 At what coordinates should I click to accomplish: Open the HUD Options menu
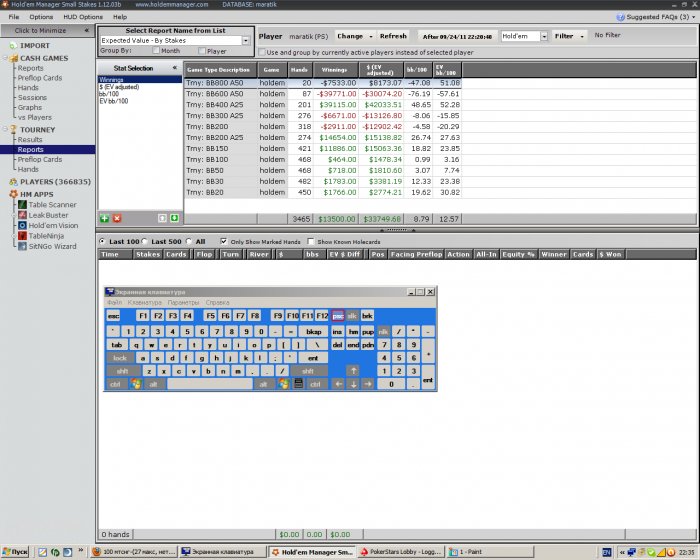84,17
